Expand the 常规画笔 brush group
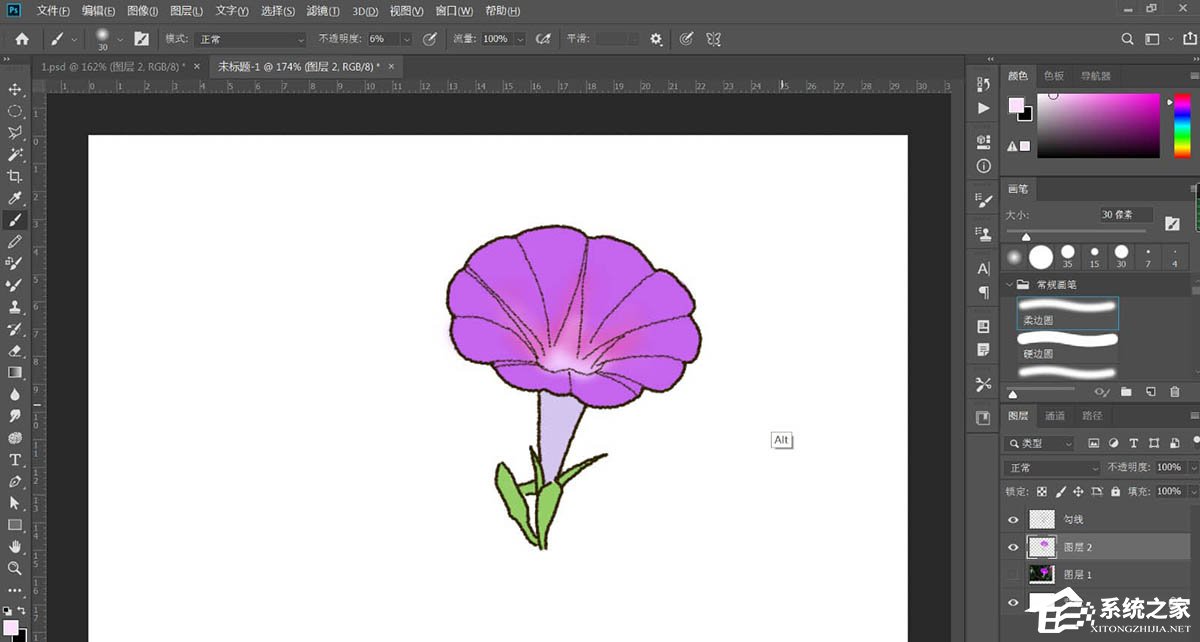Screen dimensions: 1200x642 [x=1008, y=283]
